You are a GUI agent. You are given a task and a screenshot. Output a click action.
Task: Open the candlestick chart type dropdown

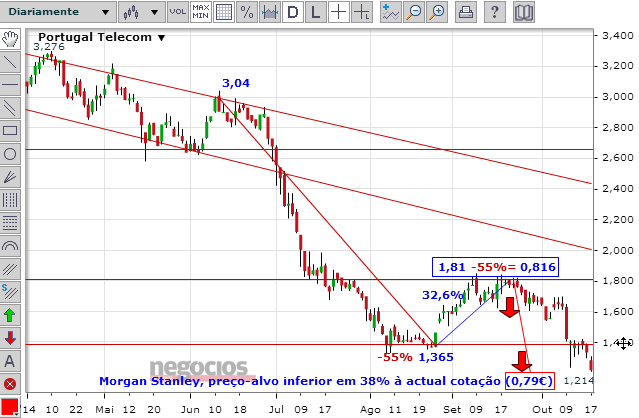(141, 12)
